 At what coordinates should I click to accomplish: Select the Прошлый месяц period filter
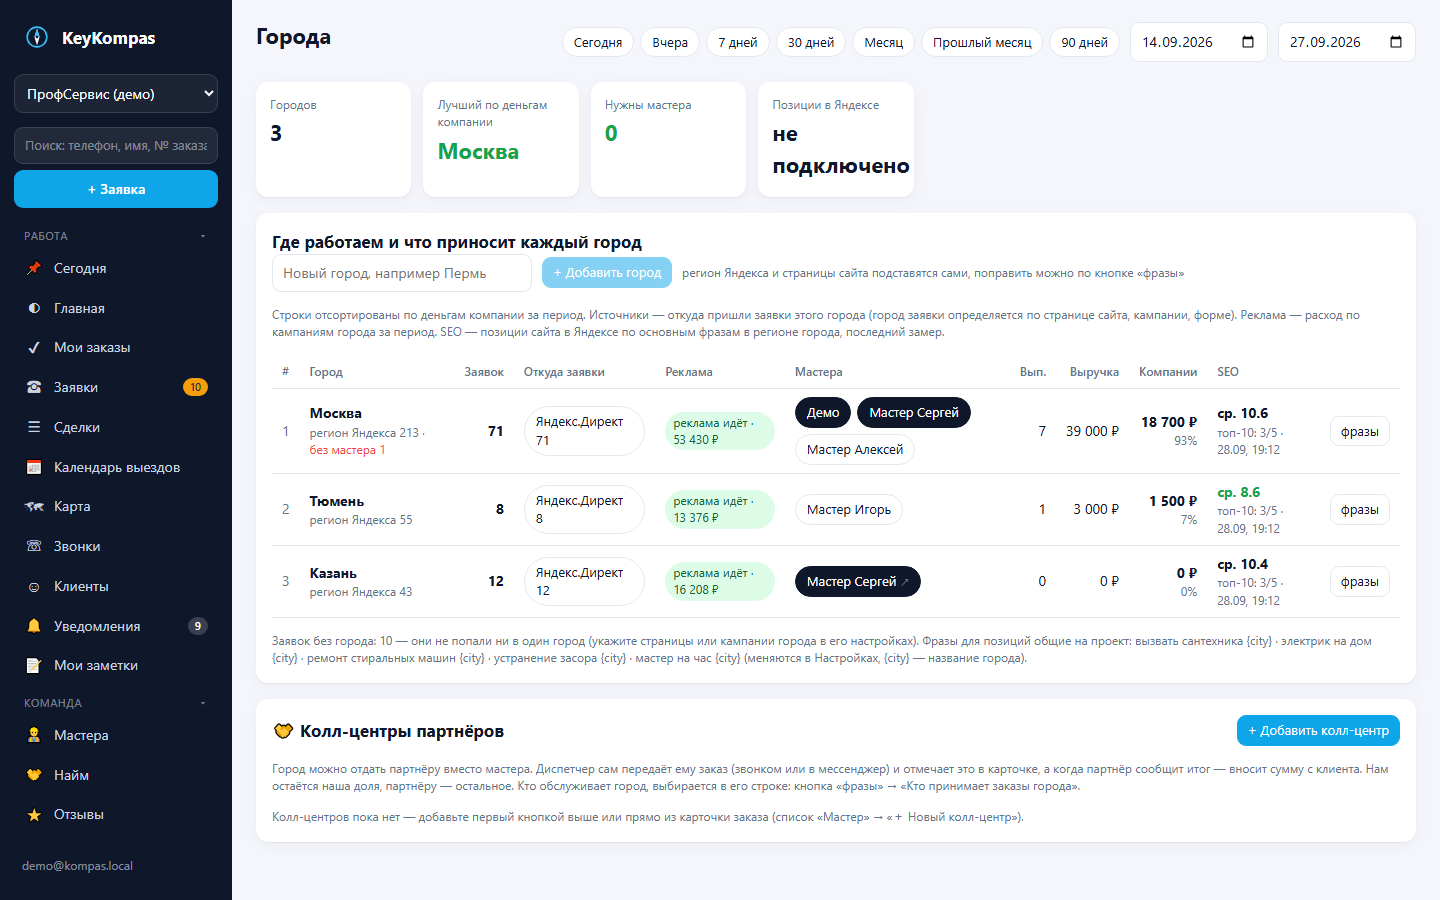[982, 42]
